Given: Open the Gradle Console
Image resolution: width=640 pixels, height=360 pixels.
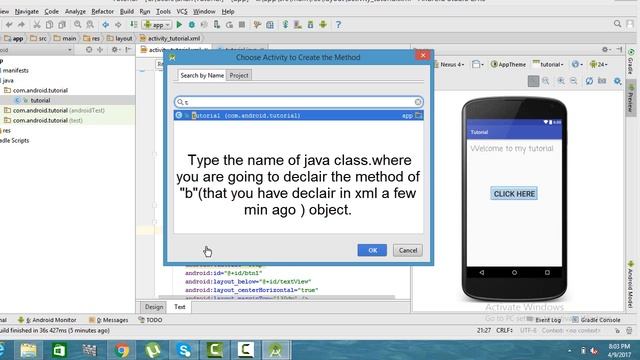Looking at the screenshot, I should [596, 320].
